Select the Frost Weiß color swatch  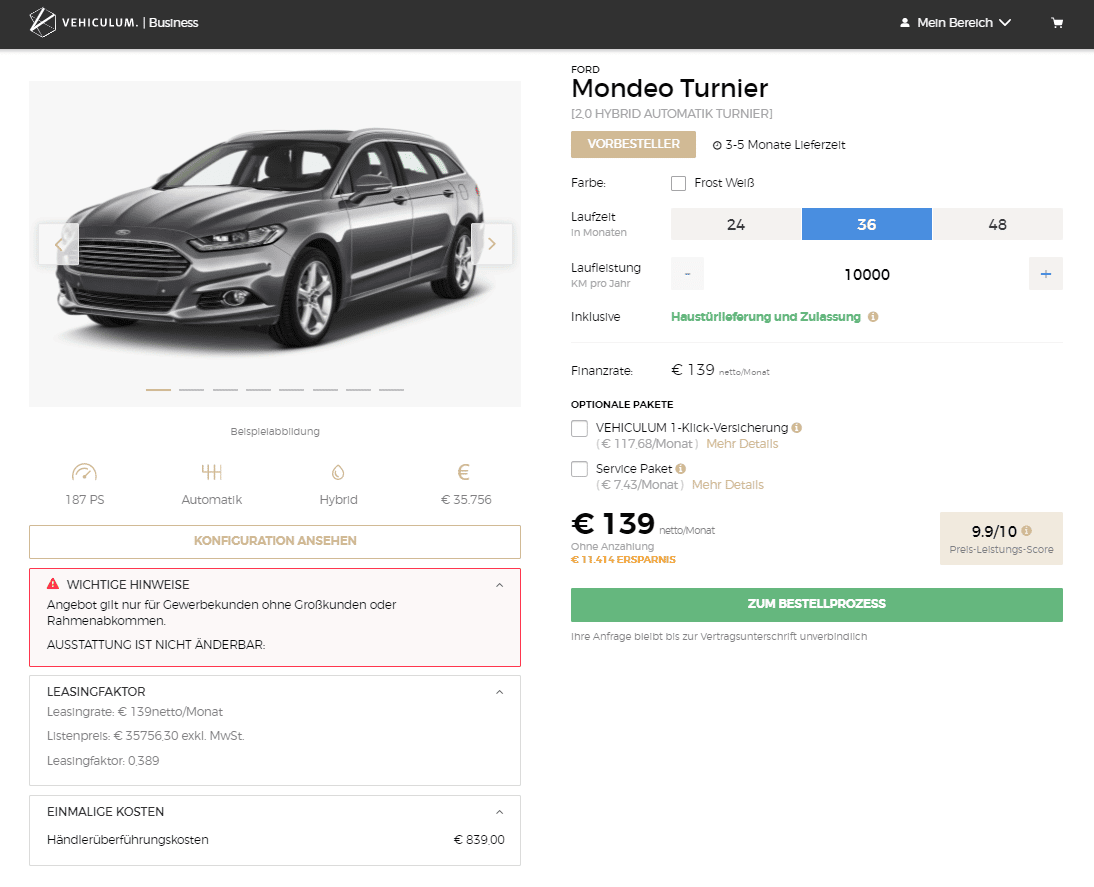(678, 183)
